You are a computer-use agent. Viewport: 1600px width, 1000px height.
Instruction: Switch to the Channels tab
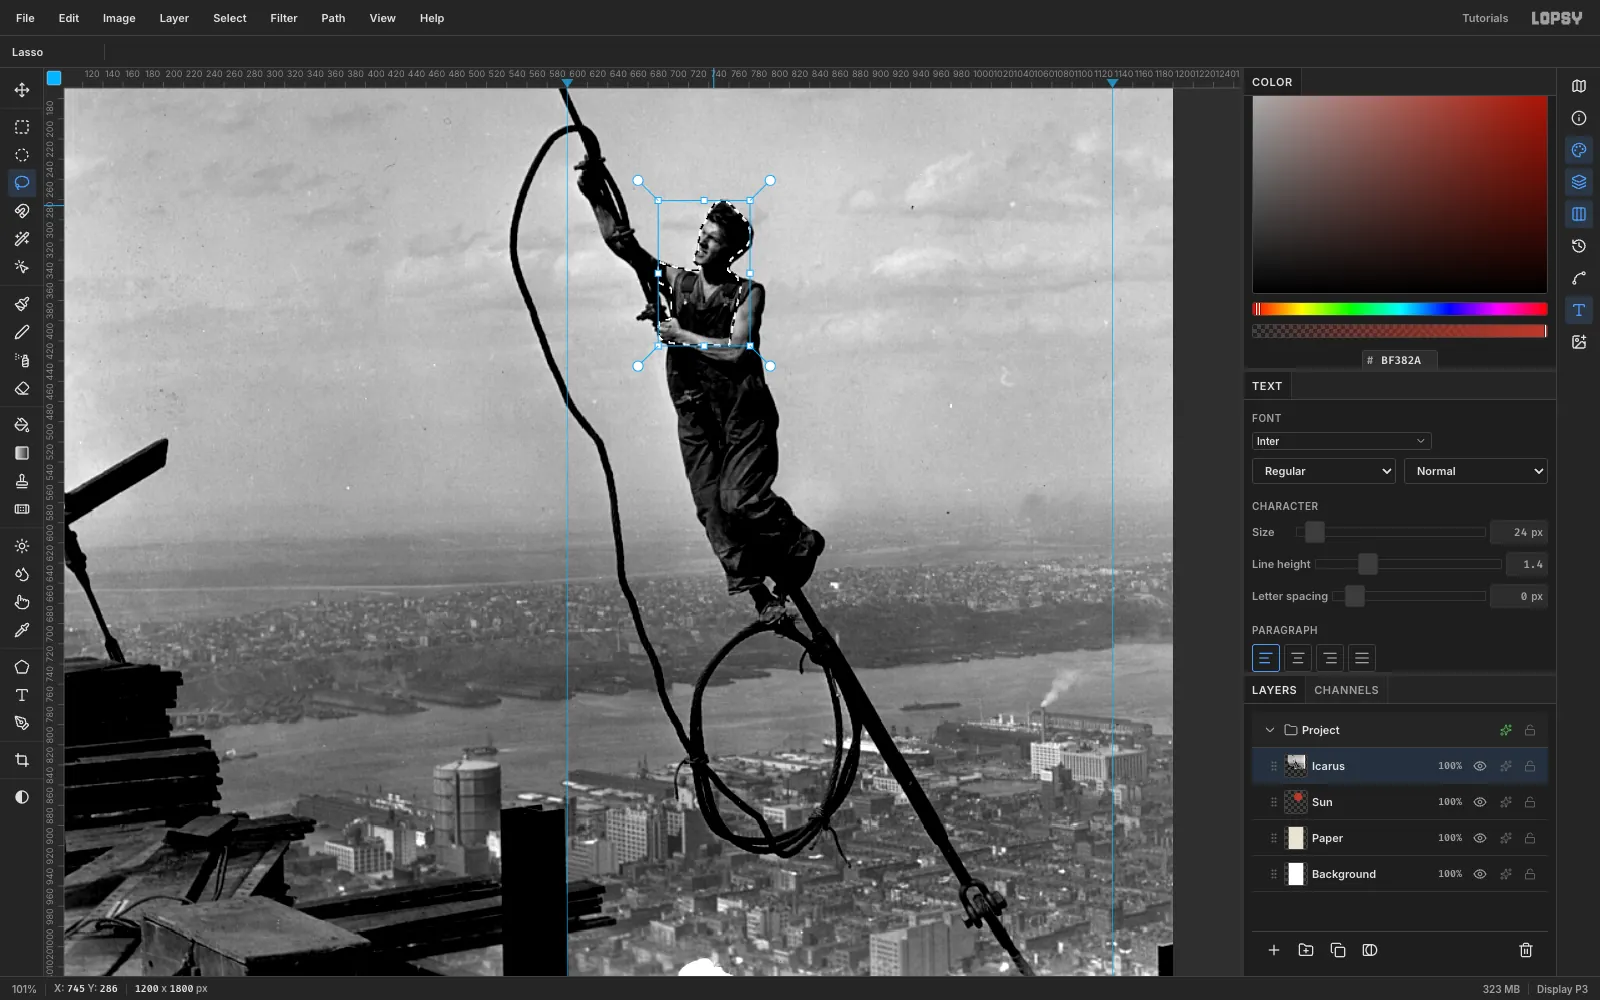(1346, 690)
